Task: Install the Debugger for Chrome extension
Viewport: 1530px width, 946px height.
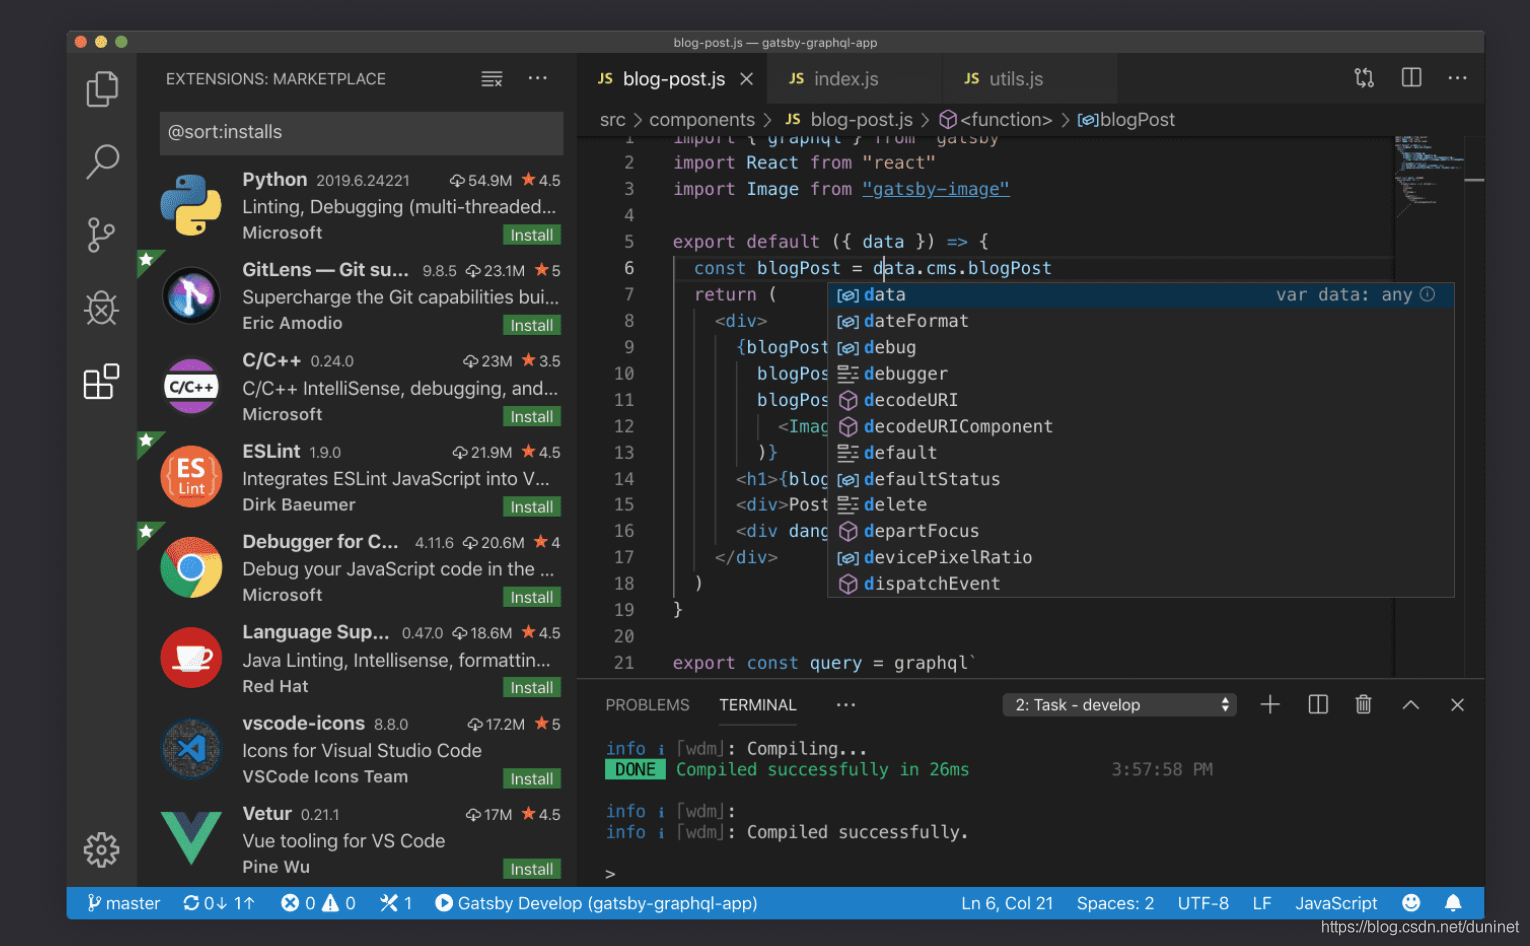Action: pyautogui.click(x=531, y=597)
